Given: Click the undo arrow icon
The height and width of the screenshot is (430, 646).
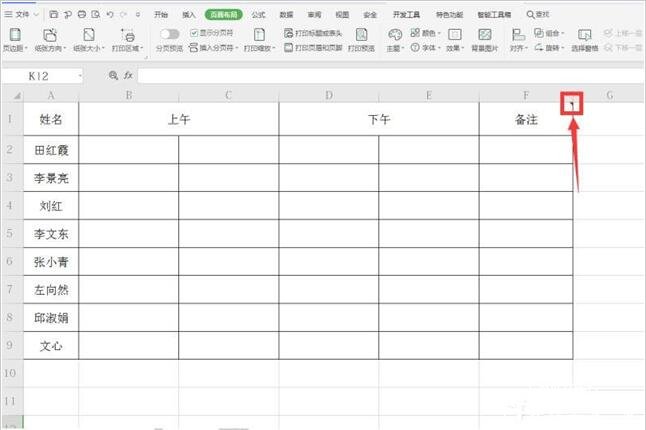Looking at the screenshot, I should (x=110, y=14).
